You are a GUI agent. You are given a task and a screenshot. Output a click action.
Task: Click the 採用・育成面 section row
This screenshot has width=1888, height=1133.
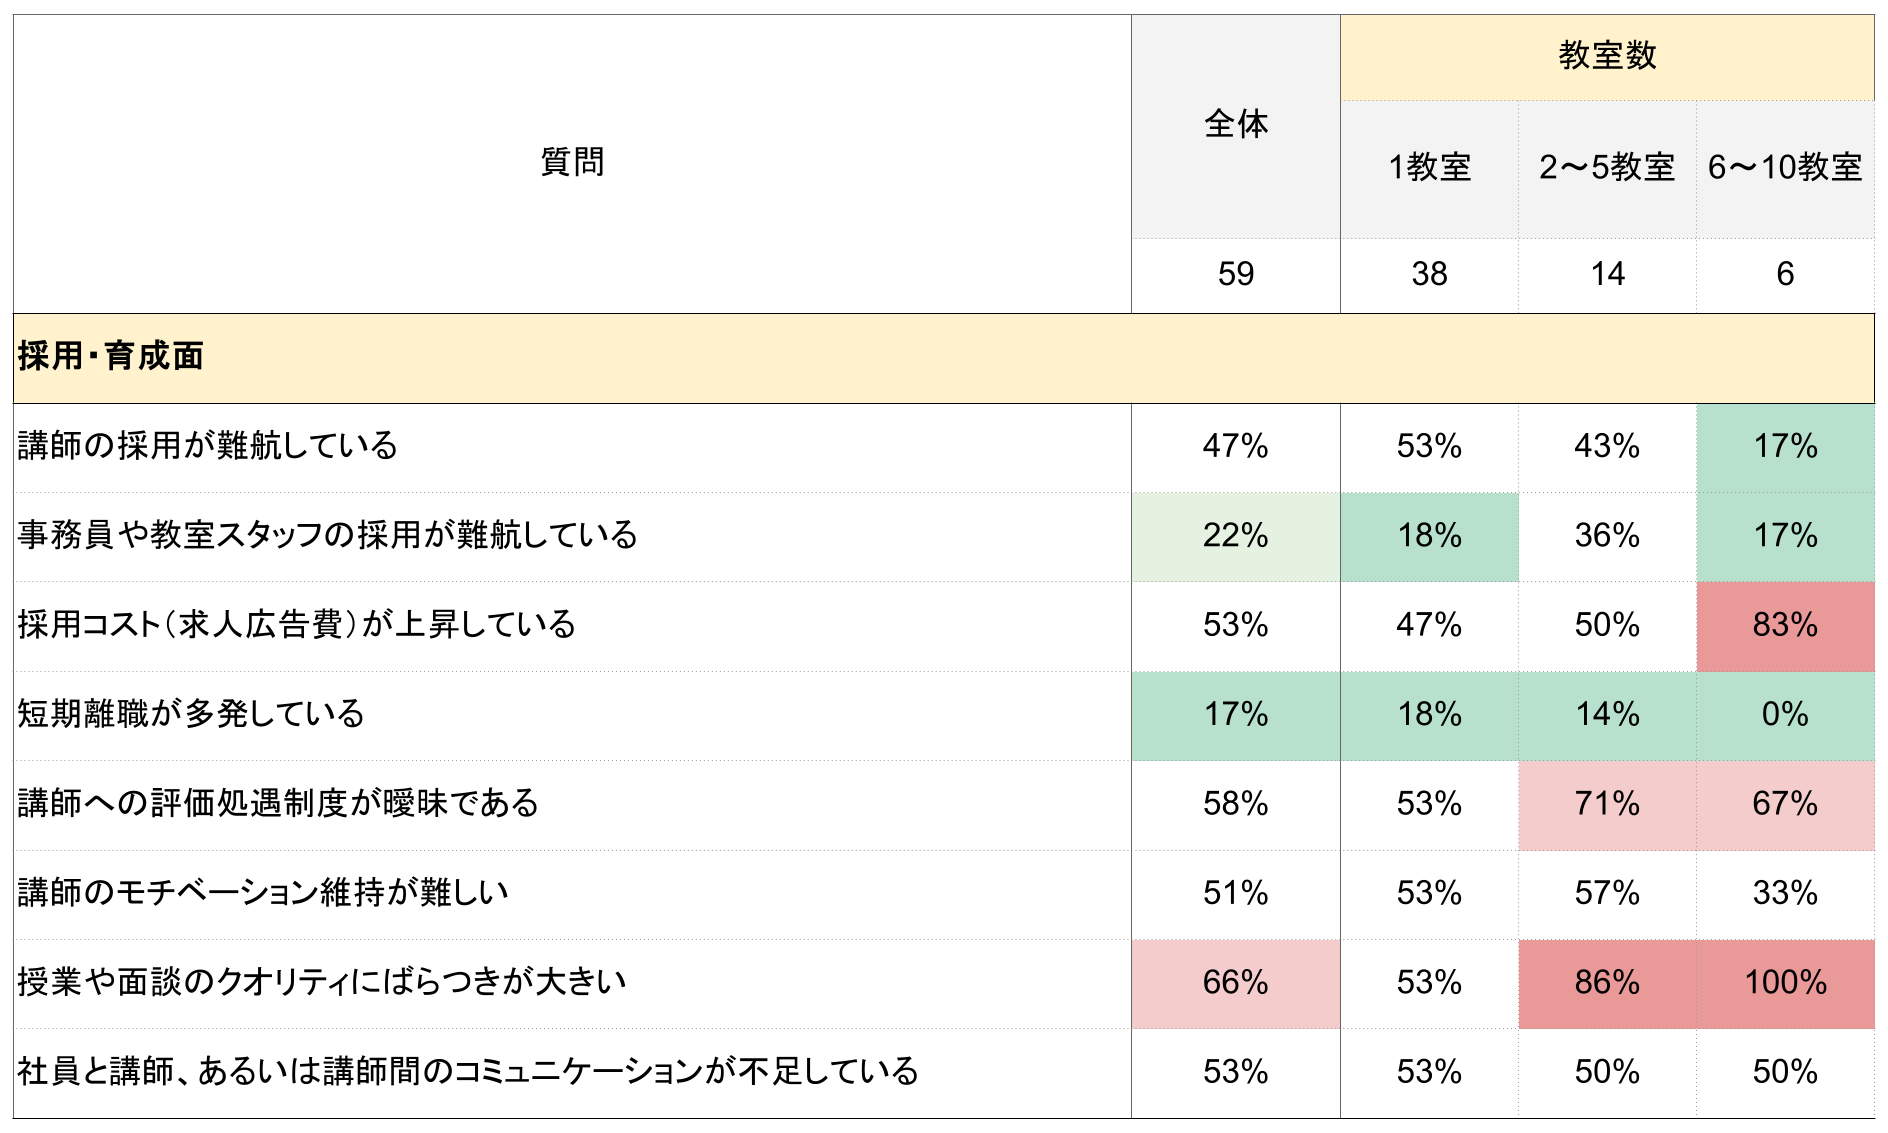click(x=110, y=357)
